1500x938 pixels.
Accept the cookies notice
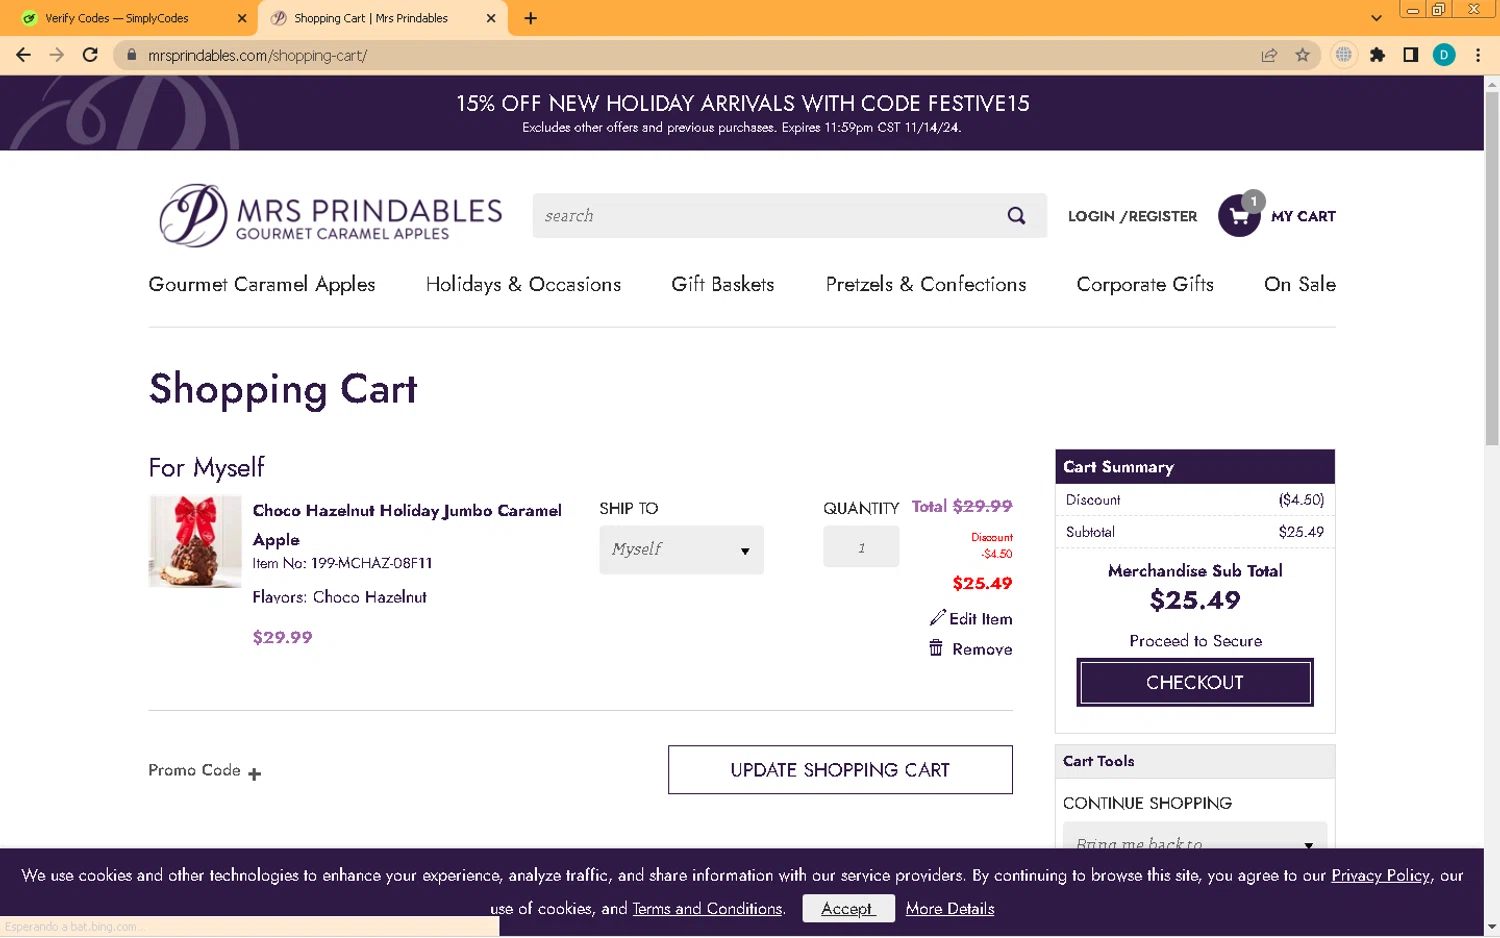847,908
